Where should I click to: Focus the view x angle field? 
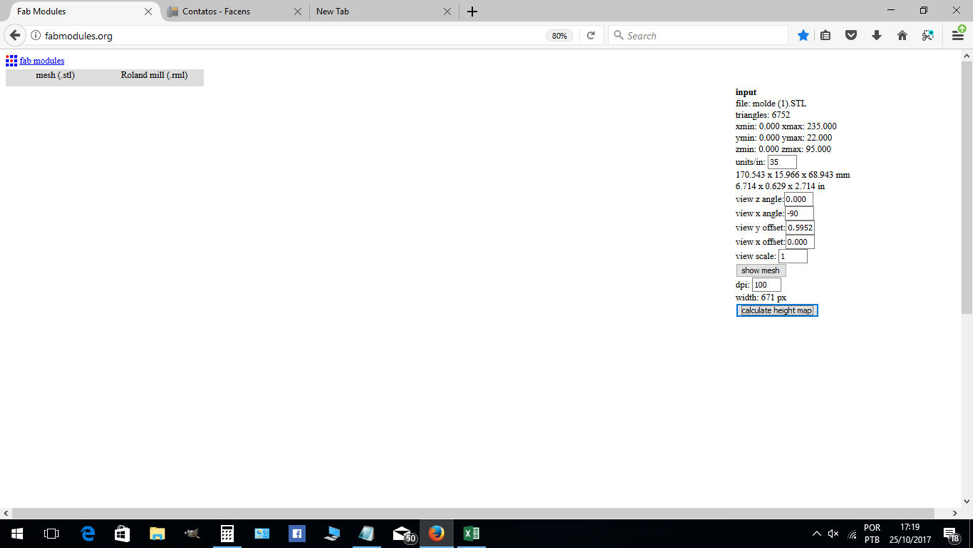799,213
